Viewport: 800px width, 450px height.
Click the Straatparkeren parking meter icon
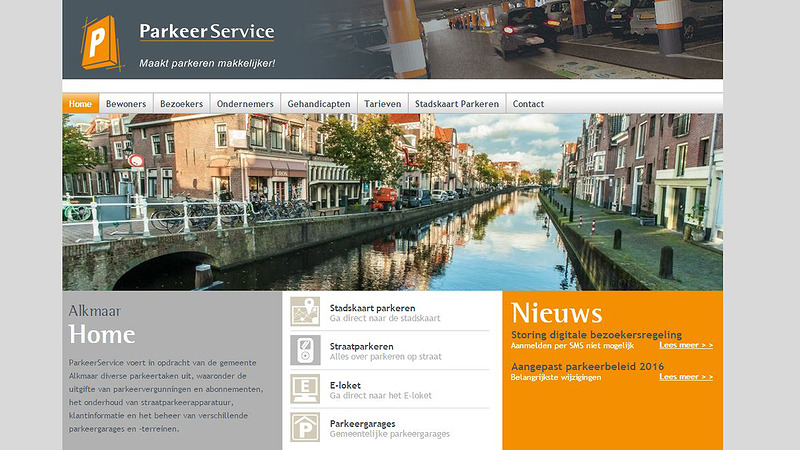click(305, 351)
